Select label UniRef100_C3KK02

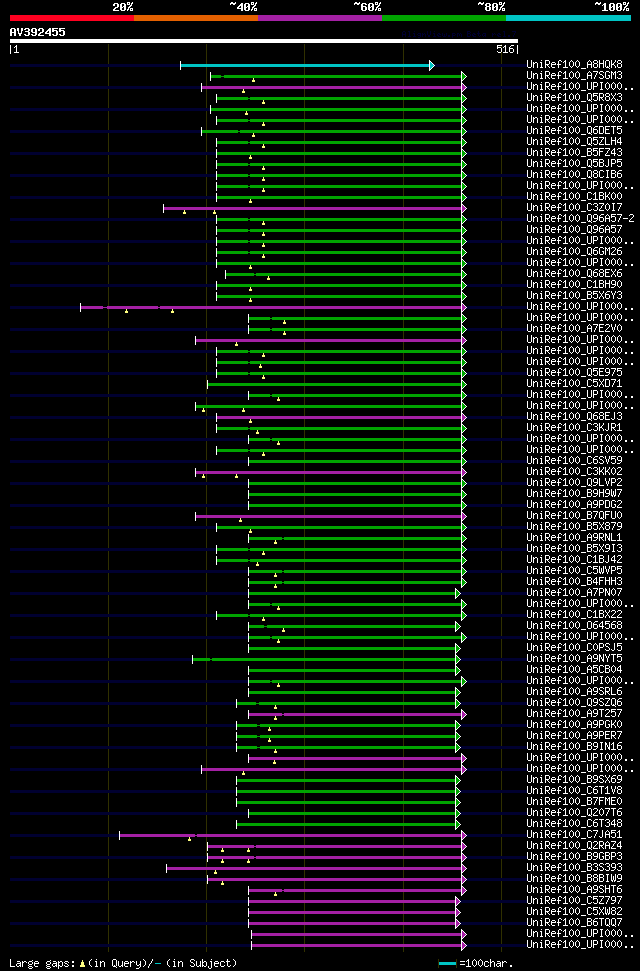click(x=574, y=471)
